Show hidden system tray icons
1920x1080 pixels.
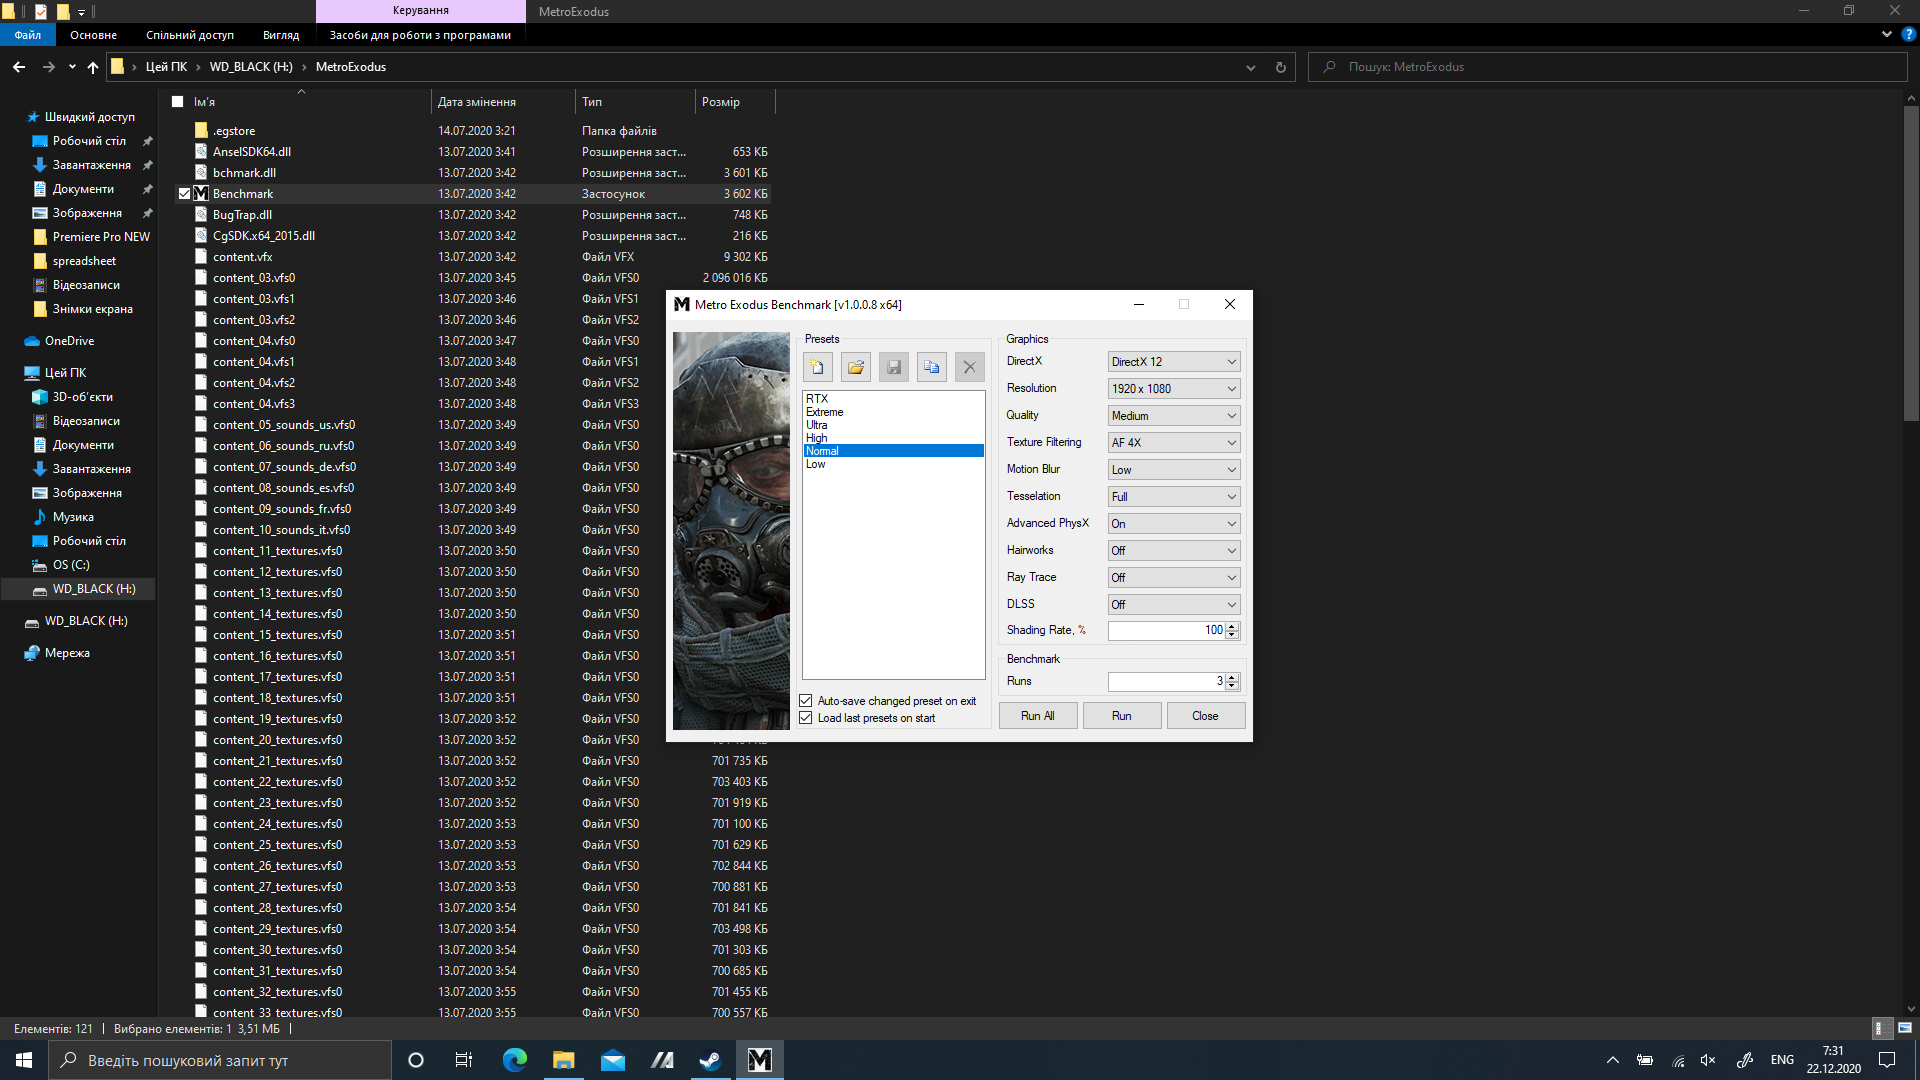point(1613,1060)
